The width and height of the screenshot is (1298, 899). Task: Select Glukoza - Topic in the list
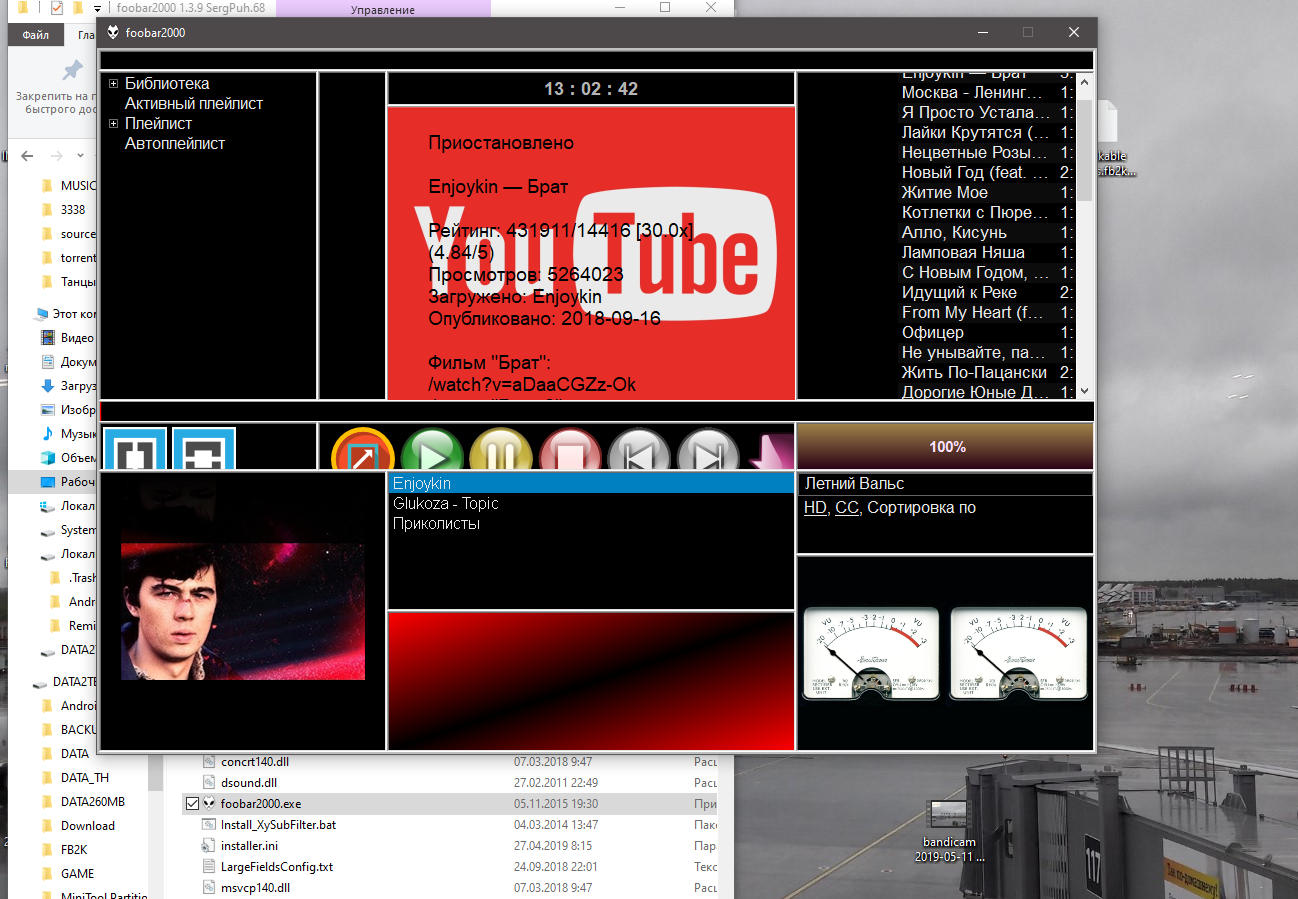point(445,504)
